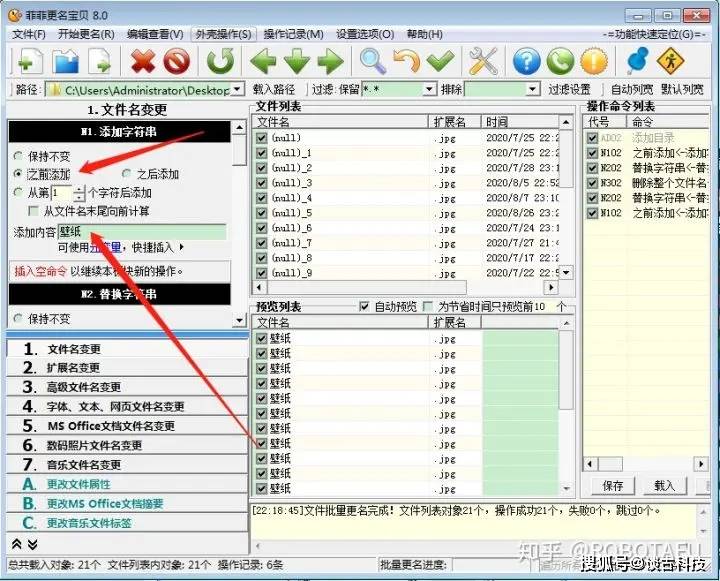
Task: Click the 插入空命令 link text
Action: tap(40, 271)
